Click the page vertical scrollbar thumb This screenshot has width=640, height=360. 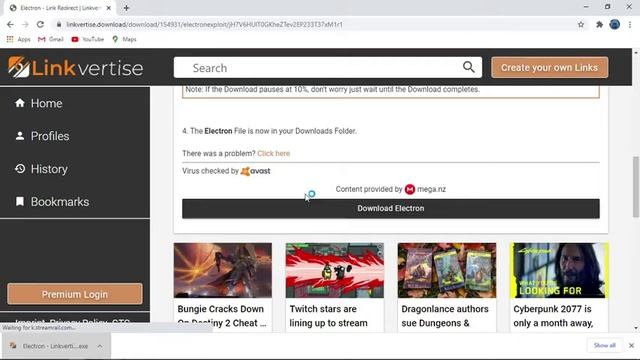pos(636,187)
